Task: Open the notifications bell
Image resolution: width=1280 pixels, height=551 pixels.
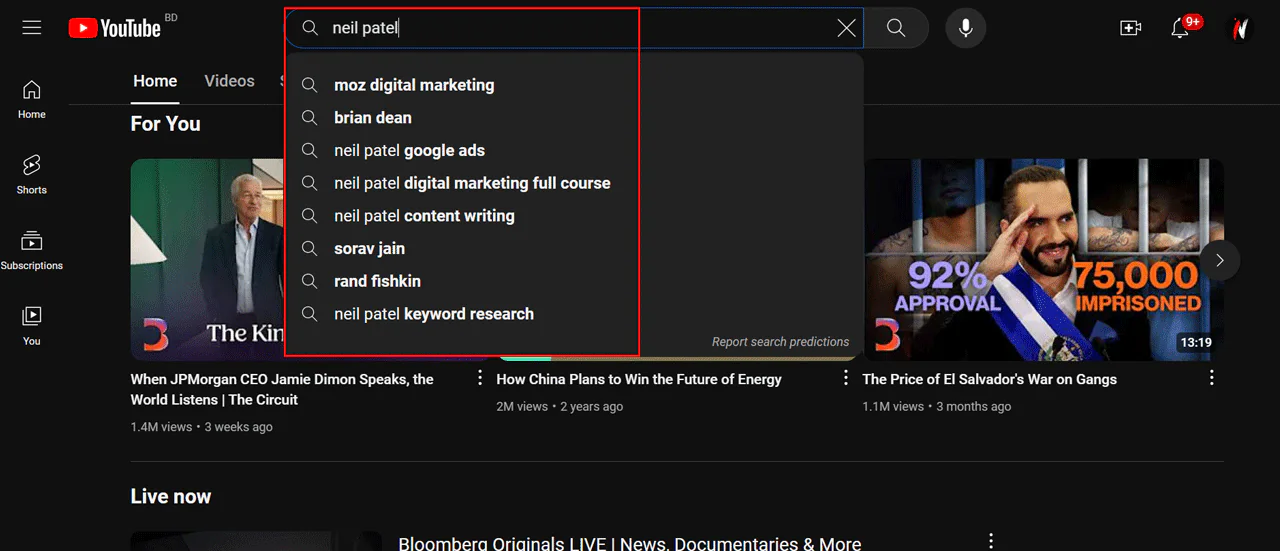Action: (1181, 28)
